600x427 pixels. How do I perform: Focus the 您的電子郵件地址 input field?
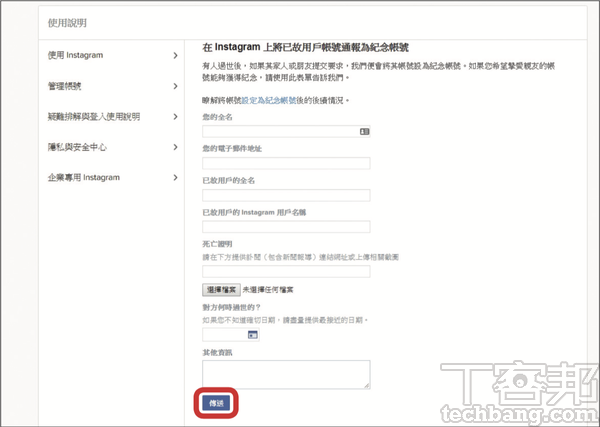pos(286,163)
